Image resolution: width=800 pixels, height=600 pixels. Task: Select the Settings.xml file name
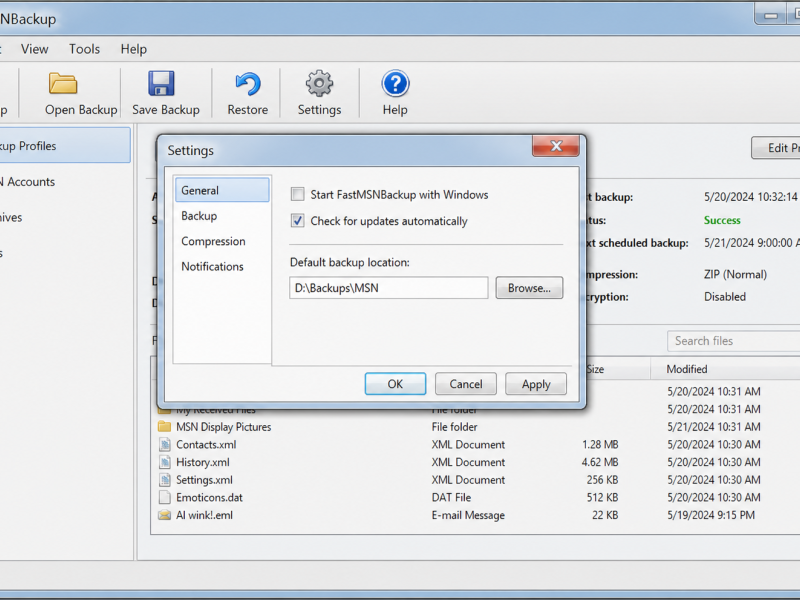pyautogui.click(x=204, y=480)
